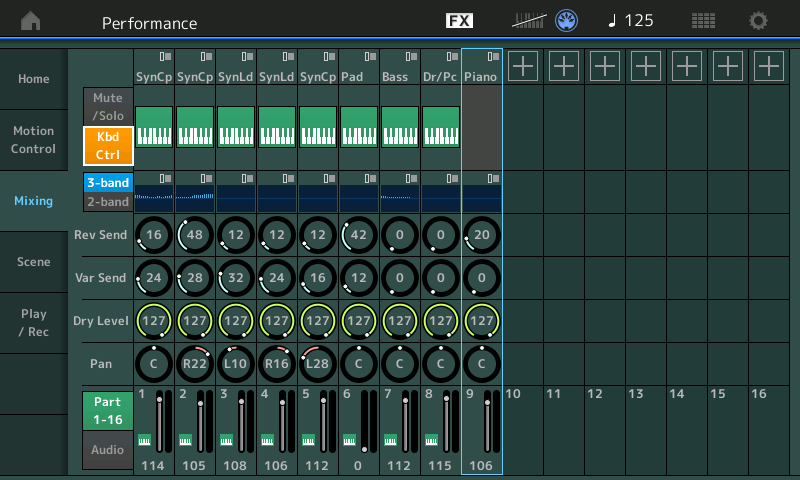Switch EQ display to 2-band
The width and height of the screenshot is (800, 480).
[108, 202]
